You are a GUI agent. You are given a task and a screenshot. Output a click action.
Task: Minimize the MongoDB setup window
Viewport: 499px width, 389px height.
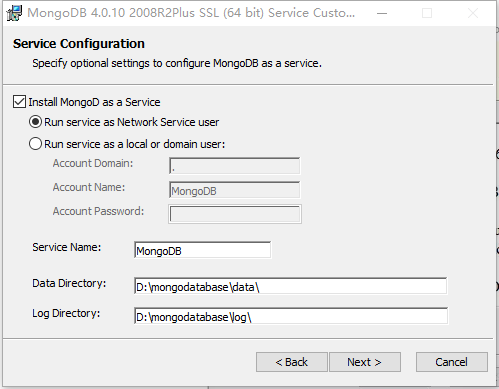(x=382, y=13)
